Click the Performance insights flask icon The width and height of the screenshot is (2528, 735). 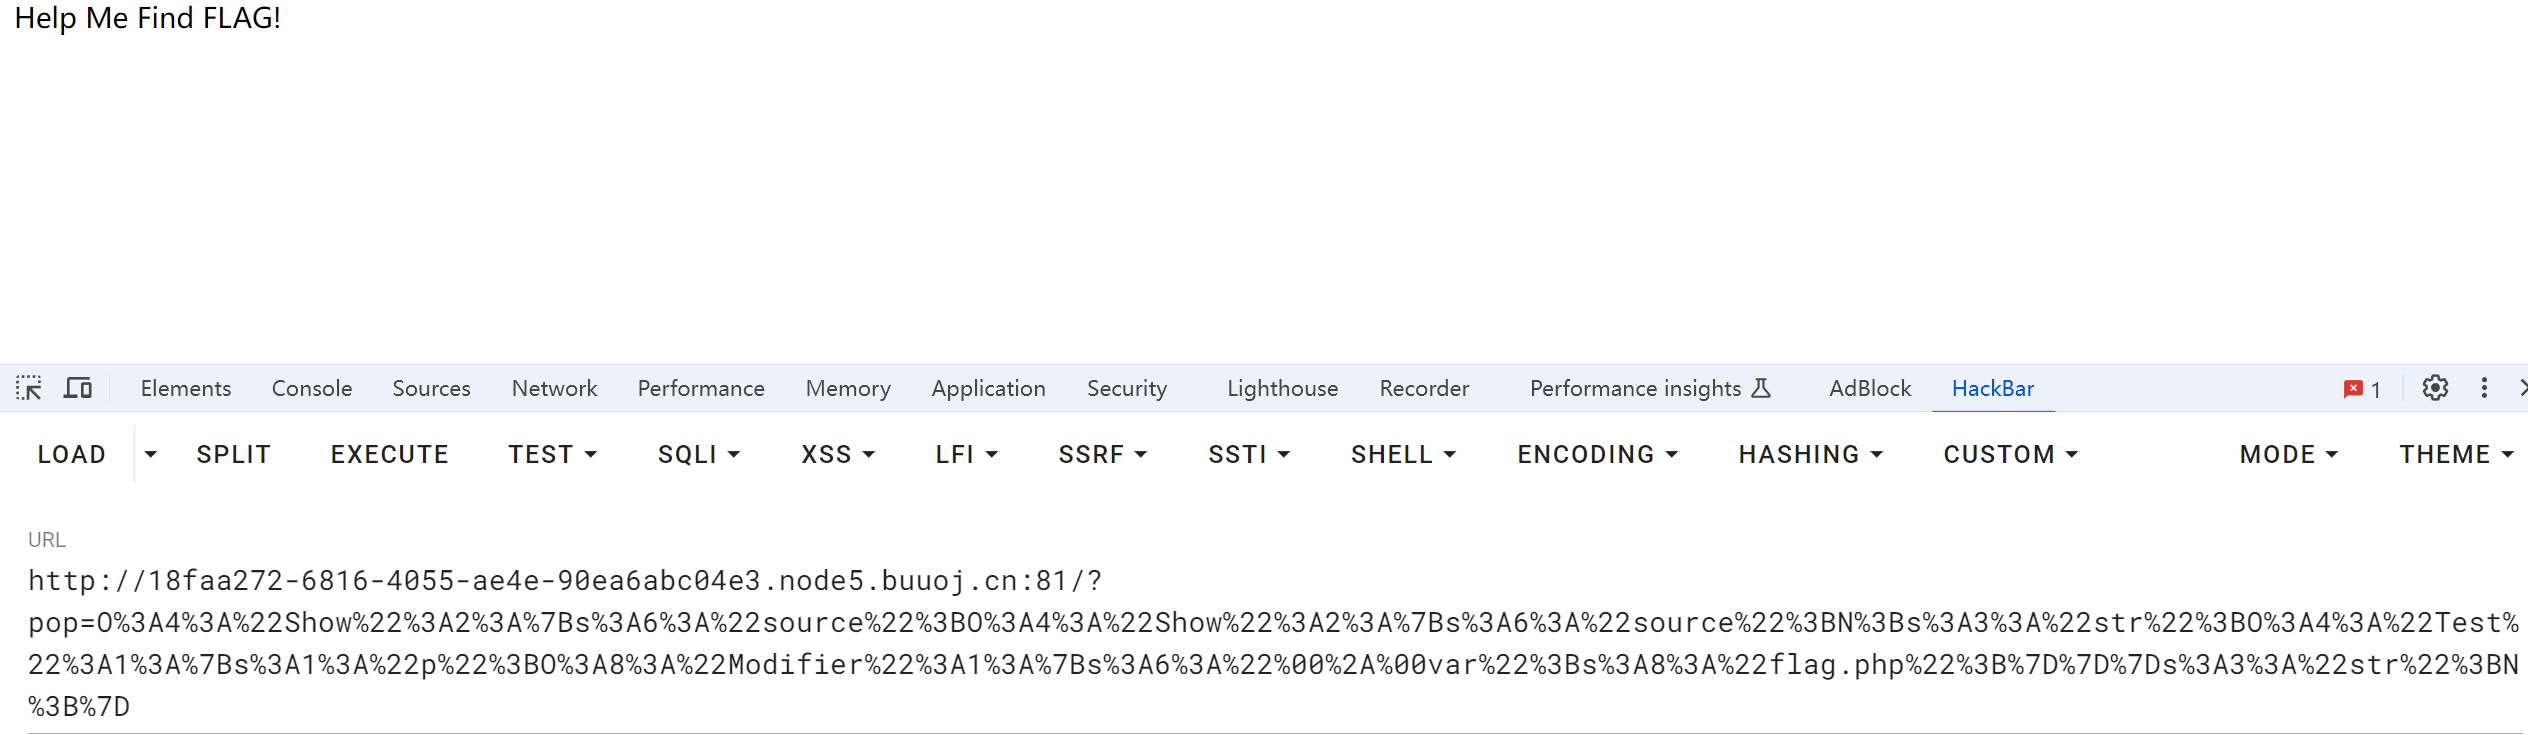tap(1762, 388)
